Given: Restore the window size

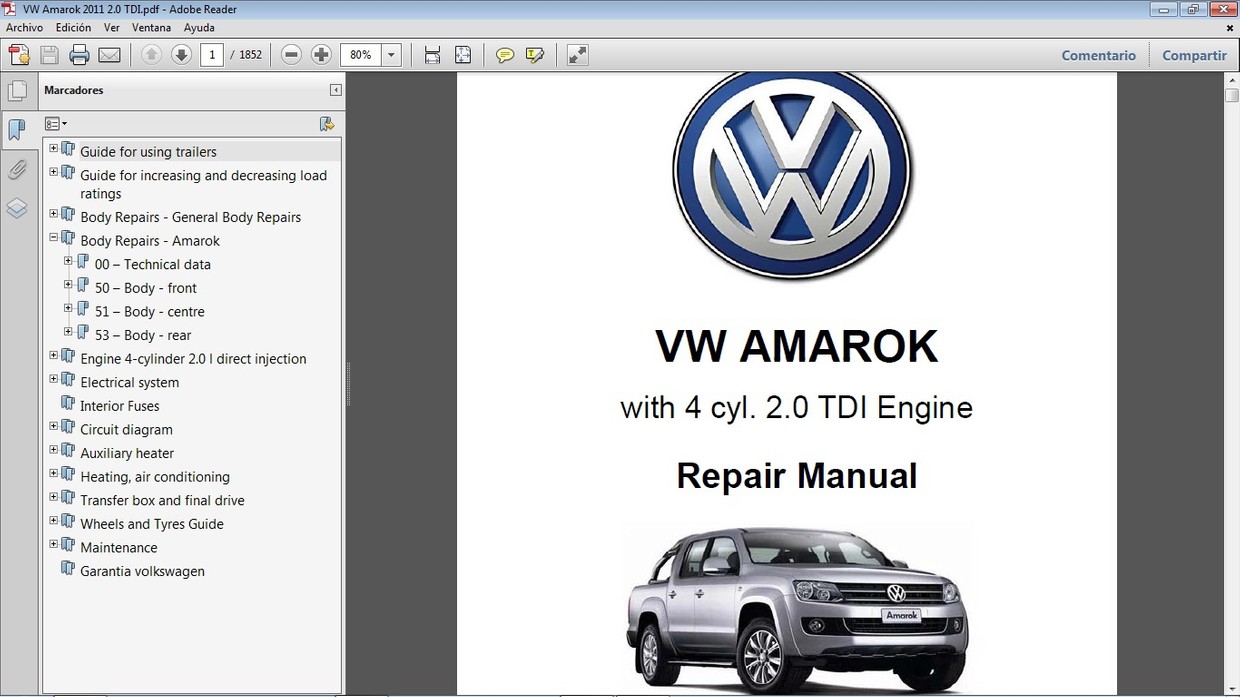Looking at the screenshot, I should (x=1192, y=9).
